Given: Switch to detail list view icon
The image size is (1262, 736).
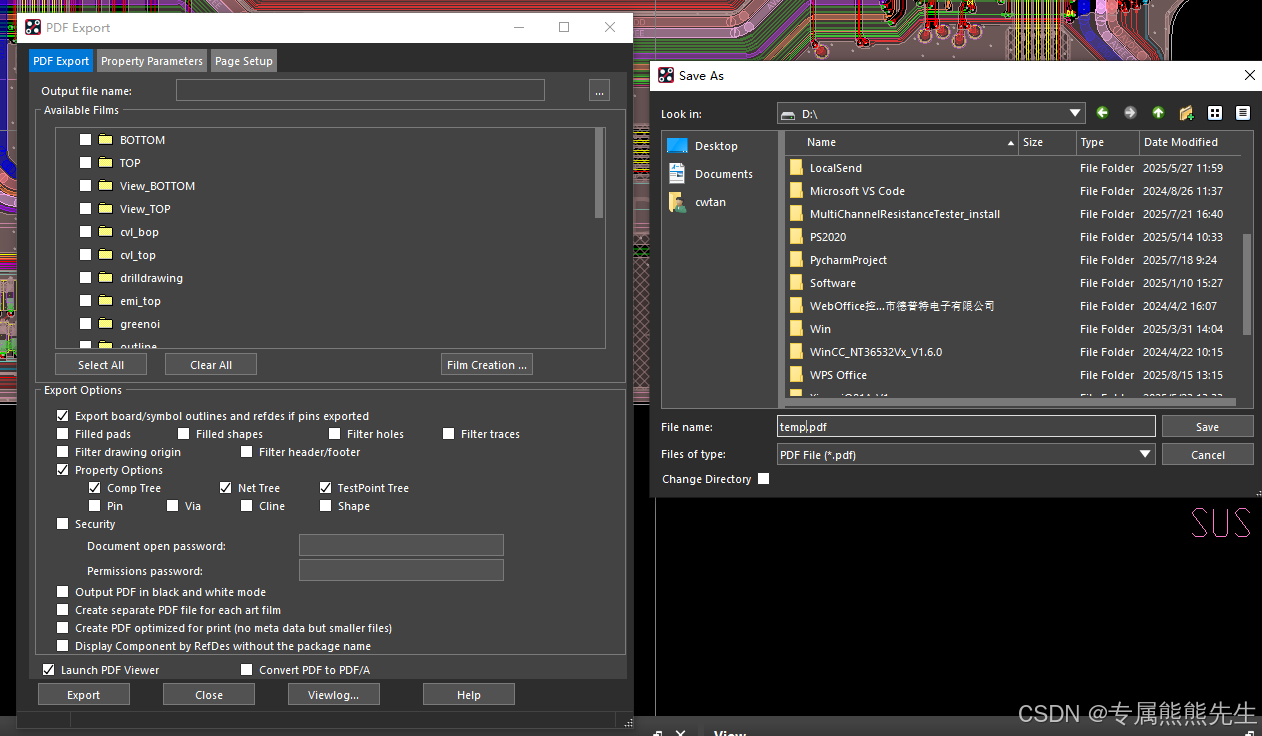Looking at the screenshot, I should (1243, 113).
